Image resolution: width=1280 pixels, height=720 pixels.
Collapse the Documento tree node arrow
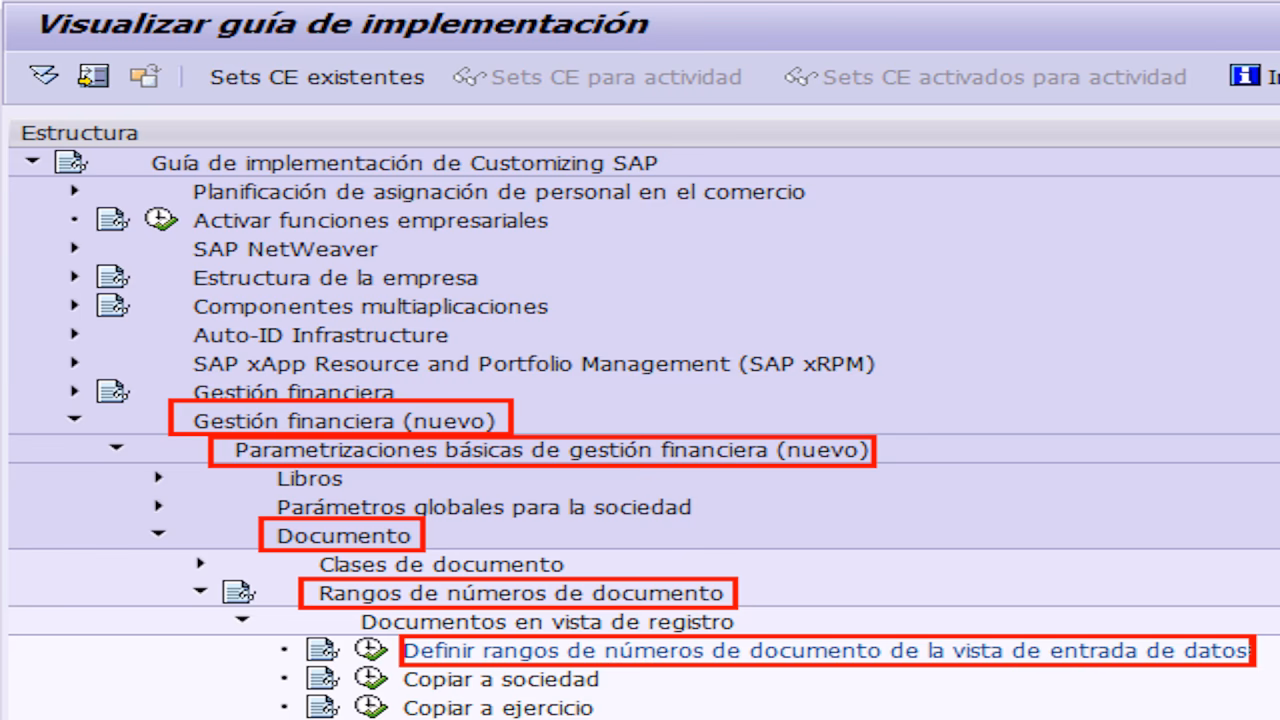[159, 536]
